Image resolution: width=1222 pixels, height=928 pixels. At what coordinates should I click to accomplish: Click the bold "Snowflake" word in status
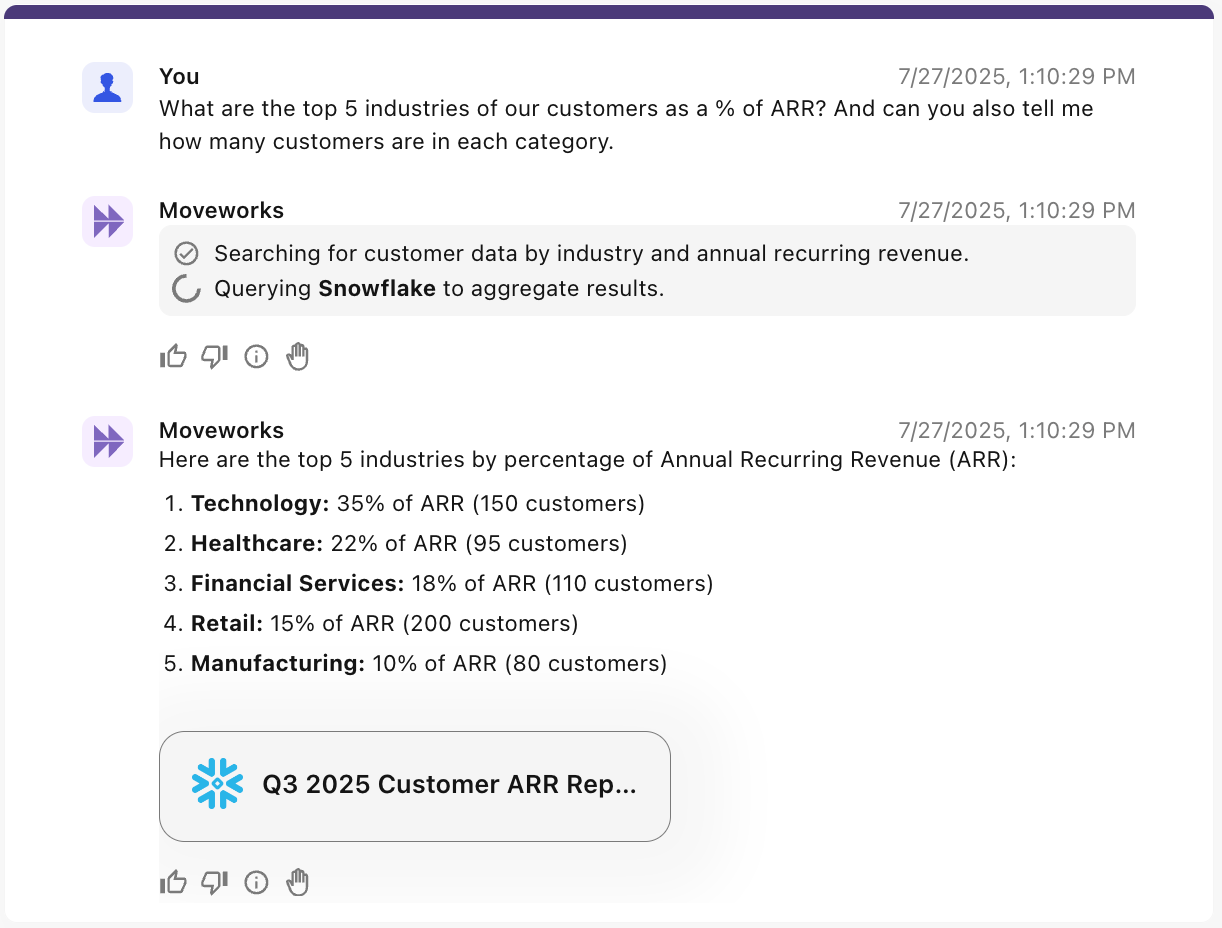click(x=377, y=289)
